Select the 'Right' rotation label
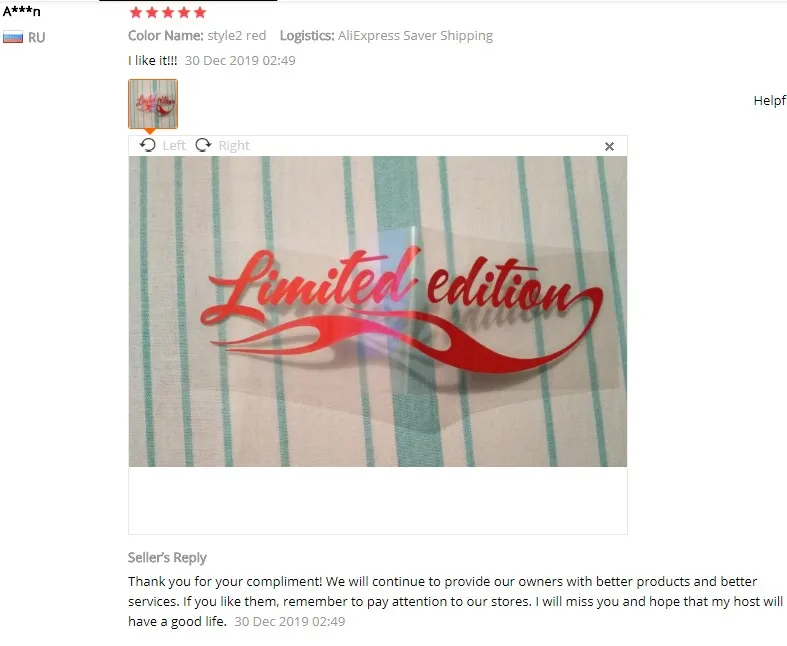The height and width of the screenshot is (646, 787). [234, 146]
